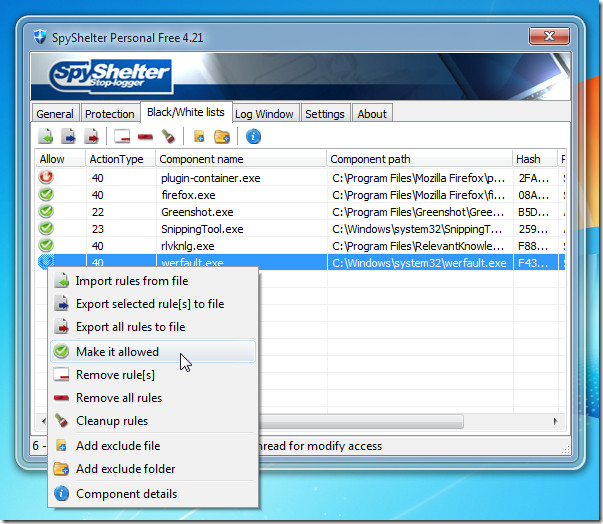Click the cleanup rules brush toolbar icon

pos(168,136)
